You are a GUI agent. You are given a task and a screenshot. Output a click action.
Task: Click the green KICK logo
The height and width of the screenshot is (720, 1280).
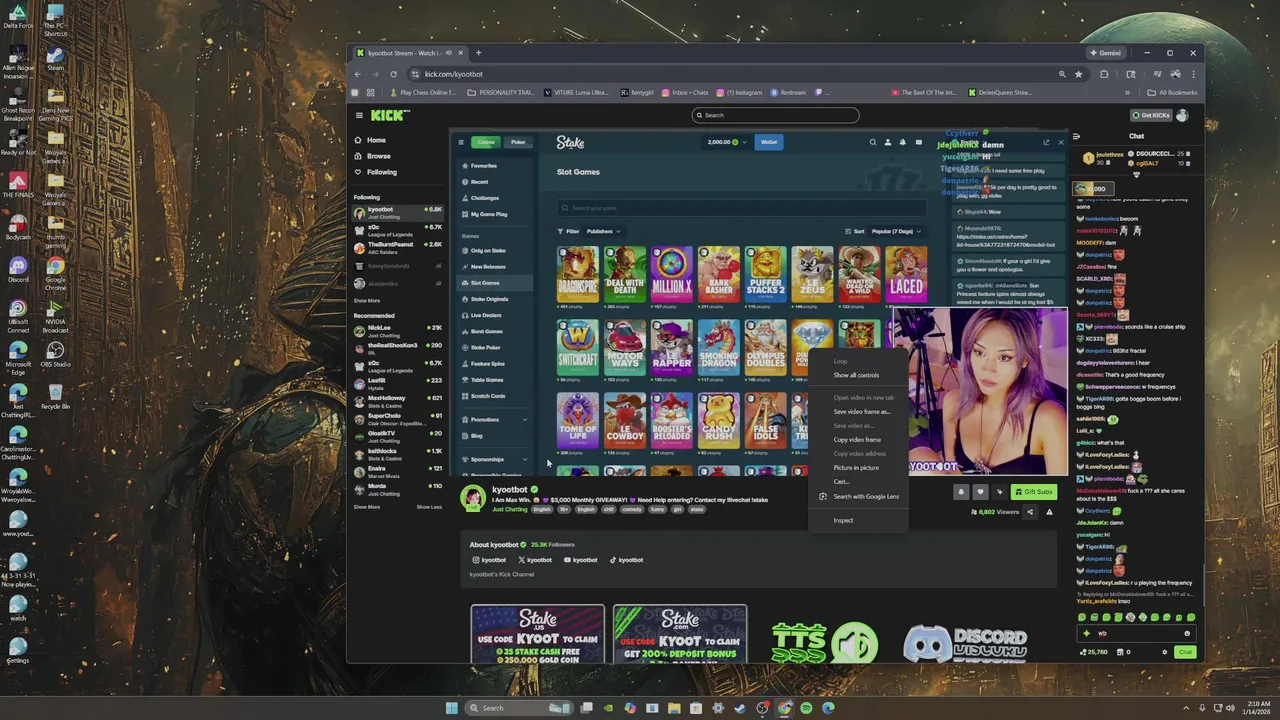click(x=390, y=115)
